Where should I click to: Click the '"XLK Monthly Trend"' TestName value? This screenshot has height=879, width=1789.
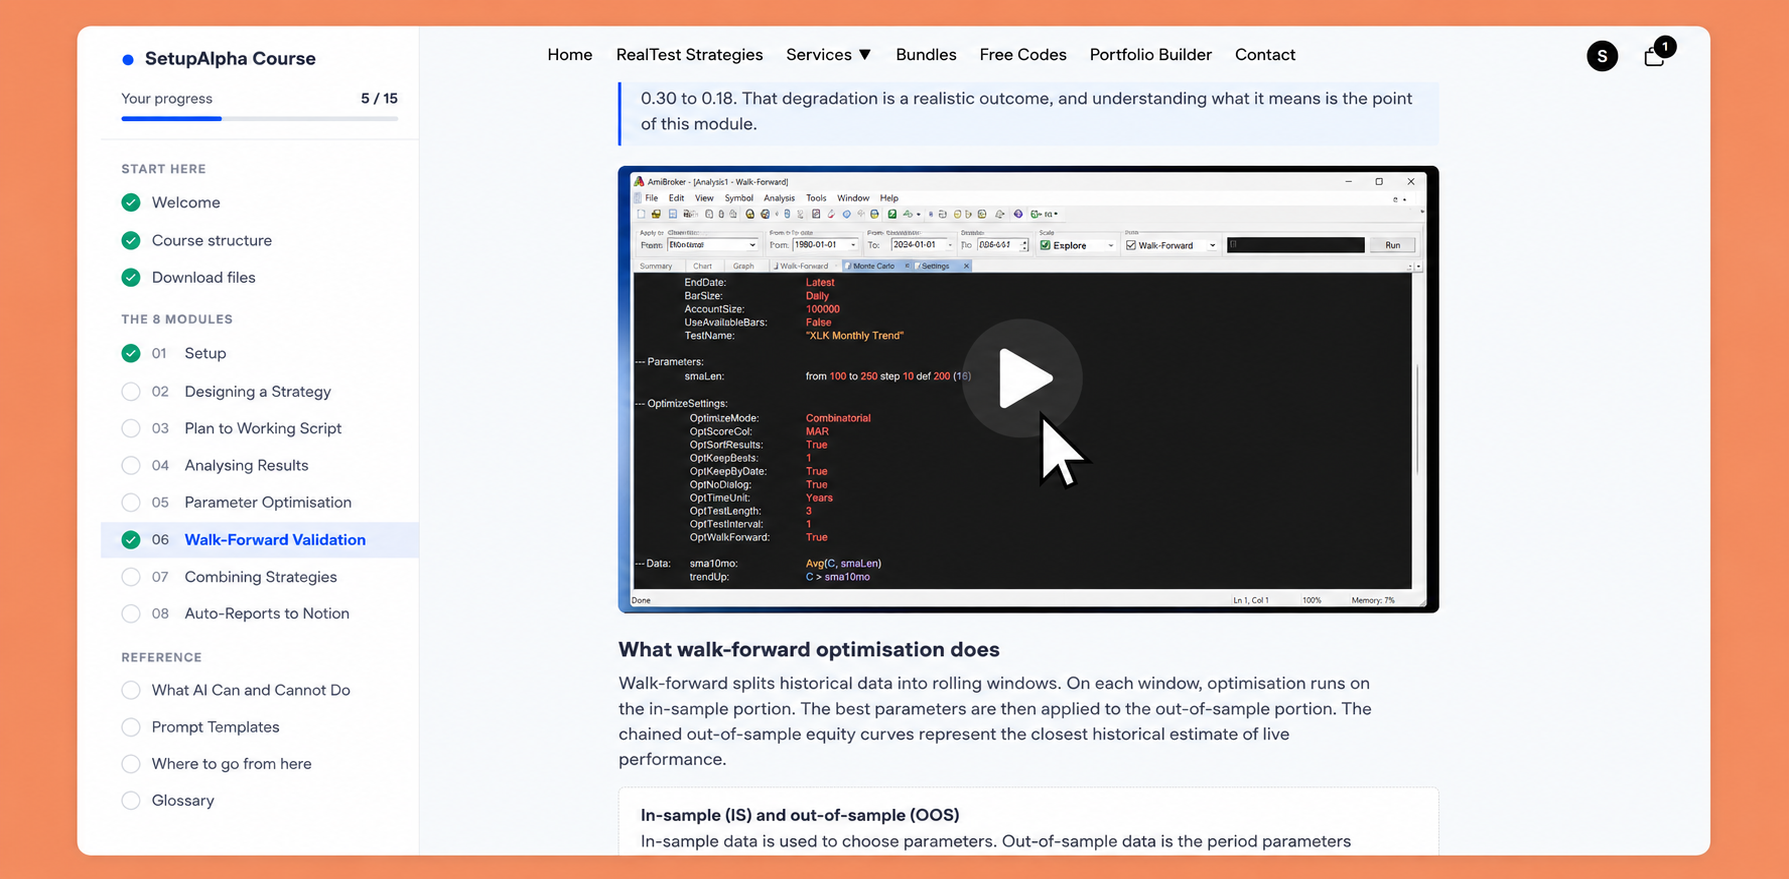(x=855, y=336)
